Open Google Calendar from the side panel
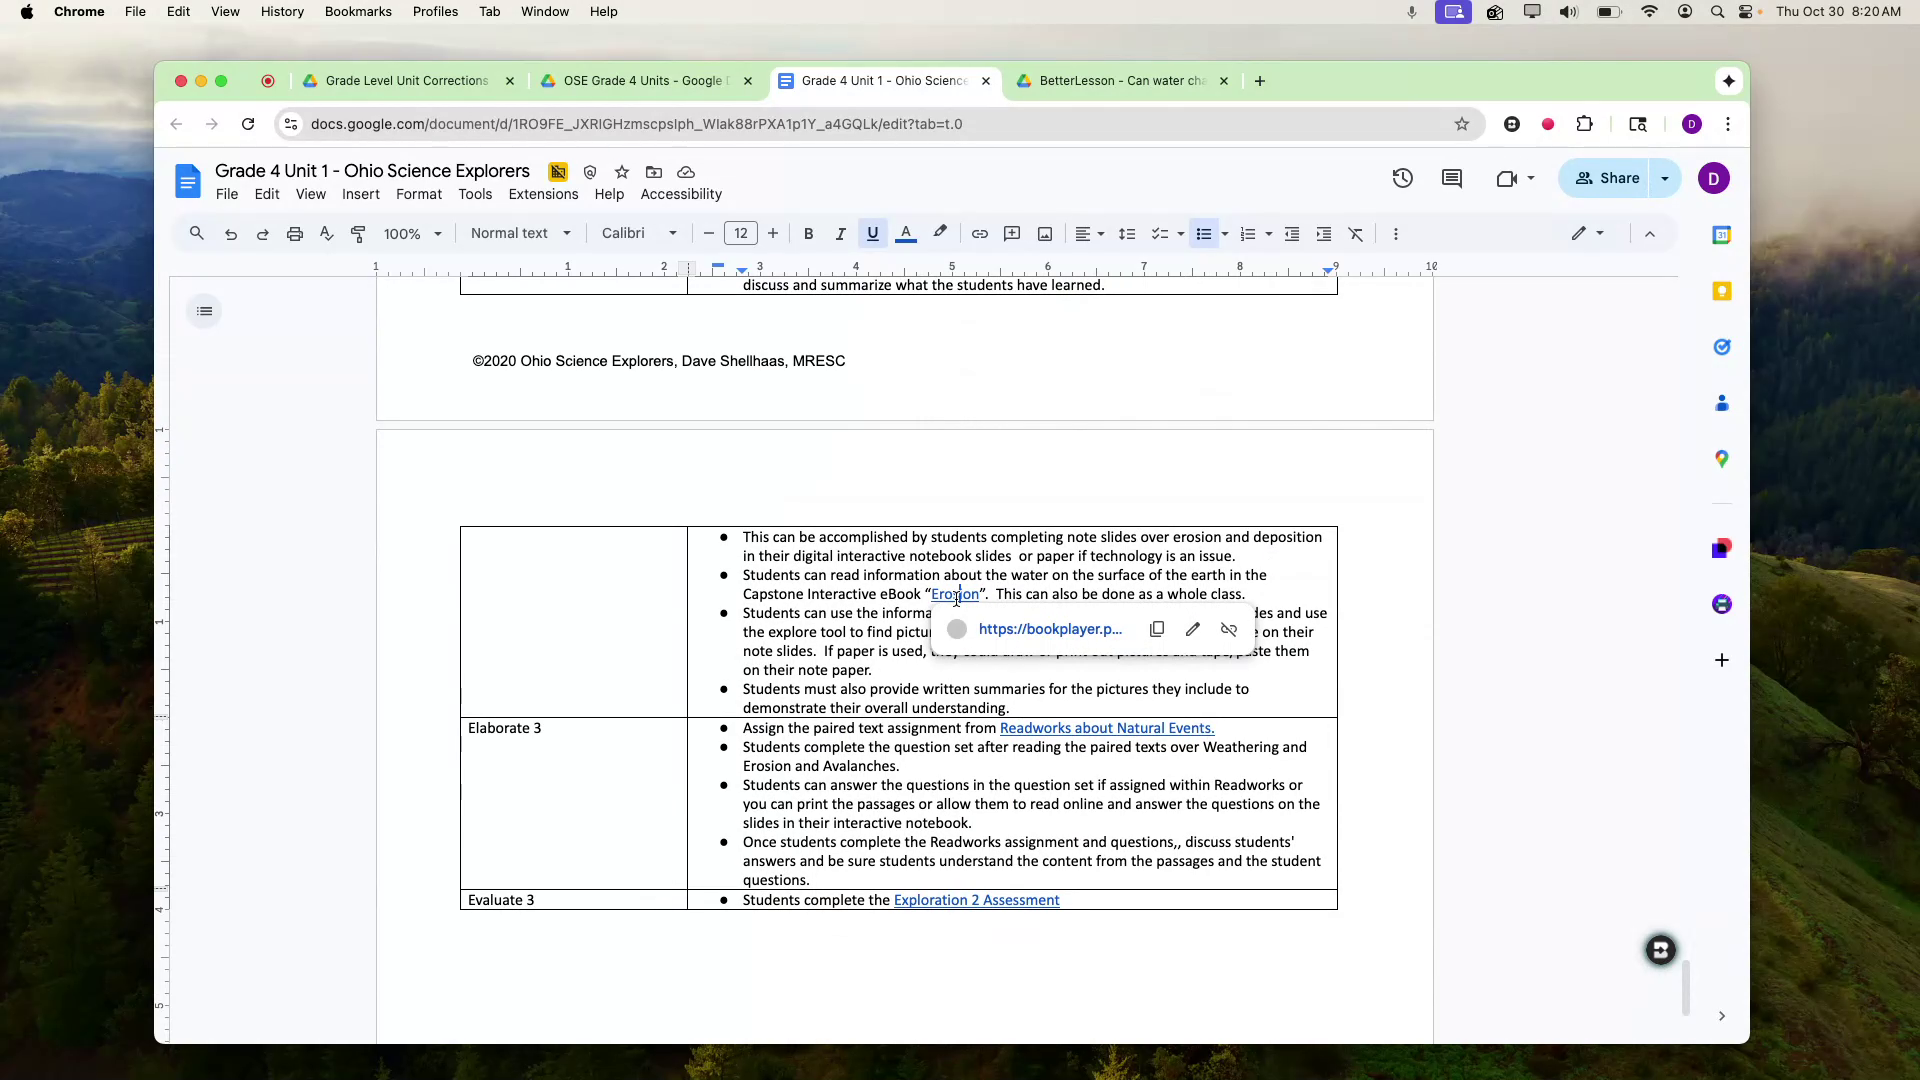Image resolution: width=1920 pixels, height=1080 pixels. pyautogui.click(x=1723, y=235)
